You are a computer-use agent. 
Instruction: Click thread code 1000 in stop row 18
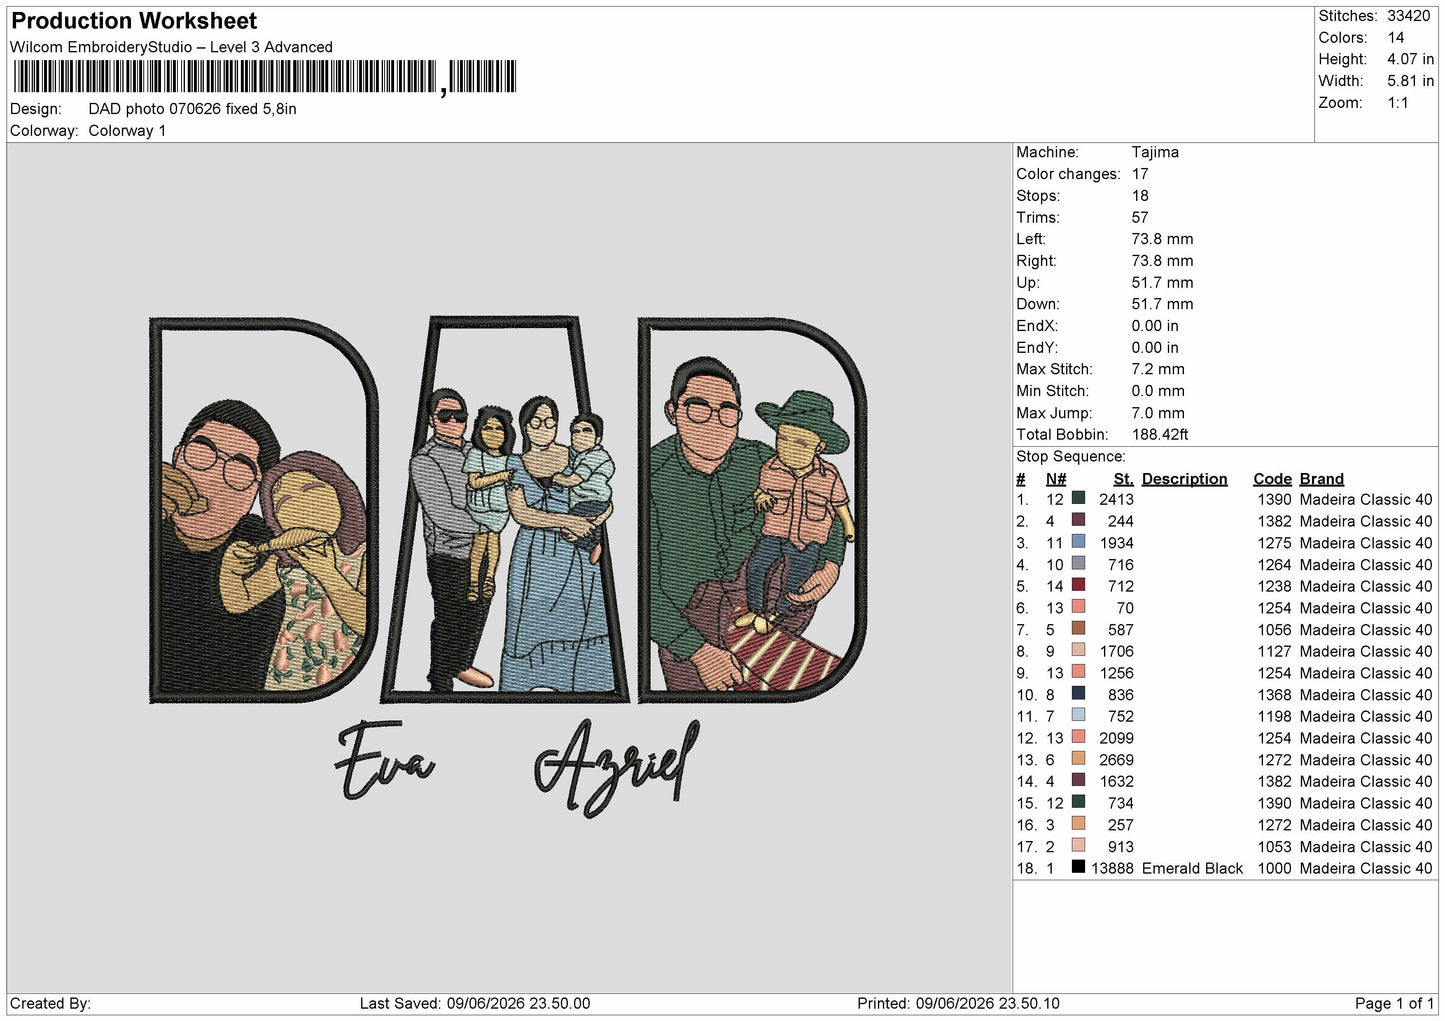1274,869
